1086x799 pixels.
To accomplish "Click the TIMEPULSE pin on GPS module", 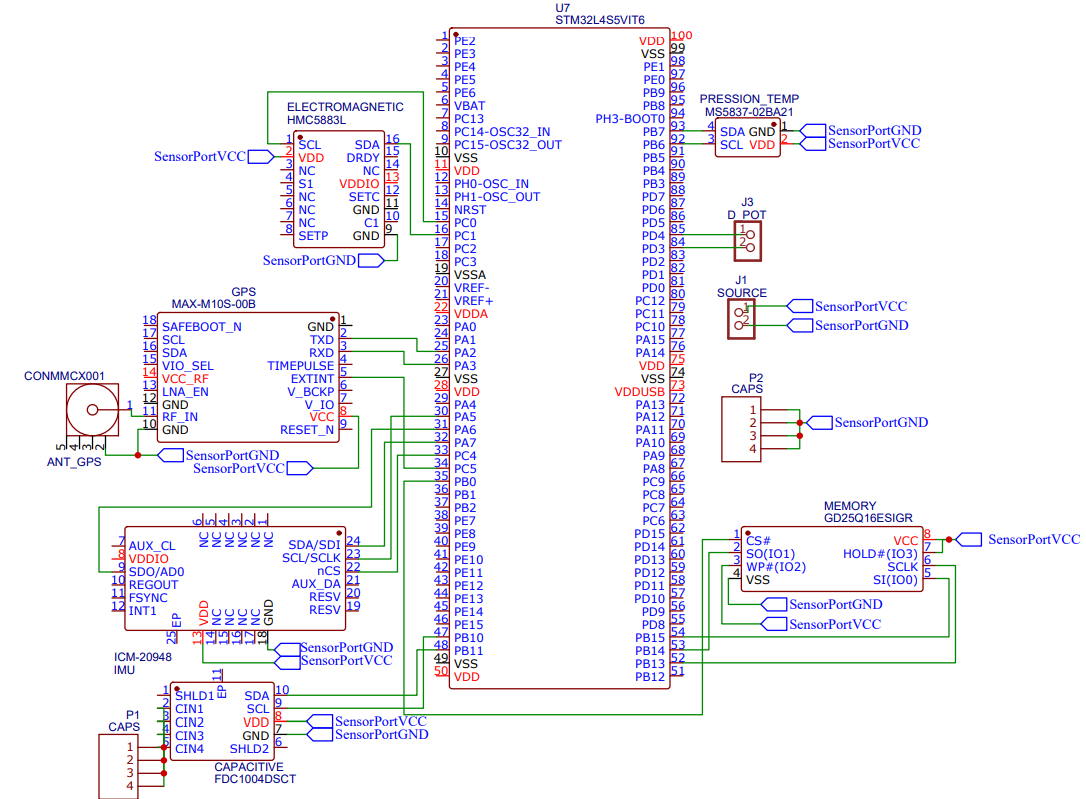I will click(x=301, y=366).
